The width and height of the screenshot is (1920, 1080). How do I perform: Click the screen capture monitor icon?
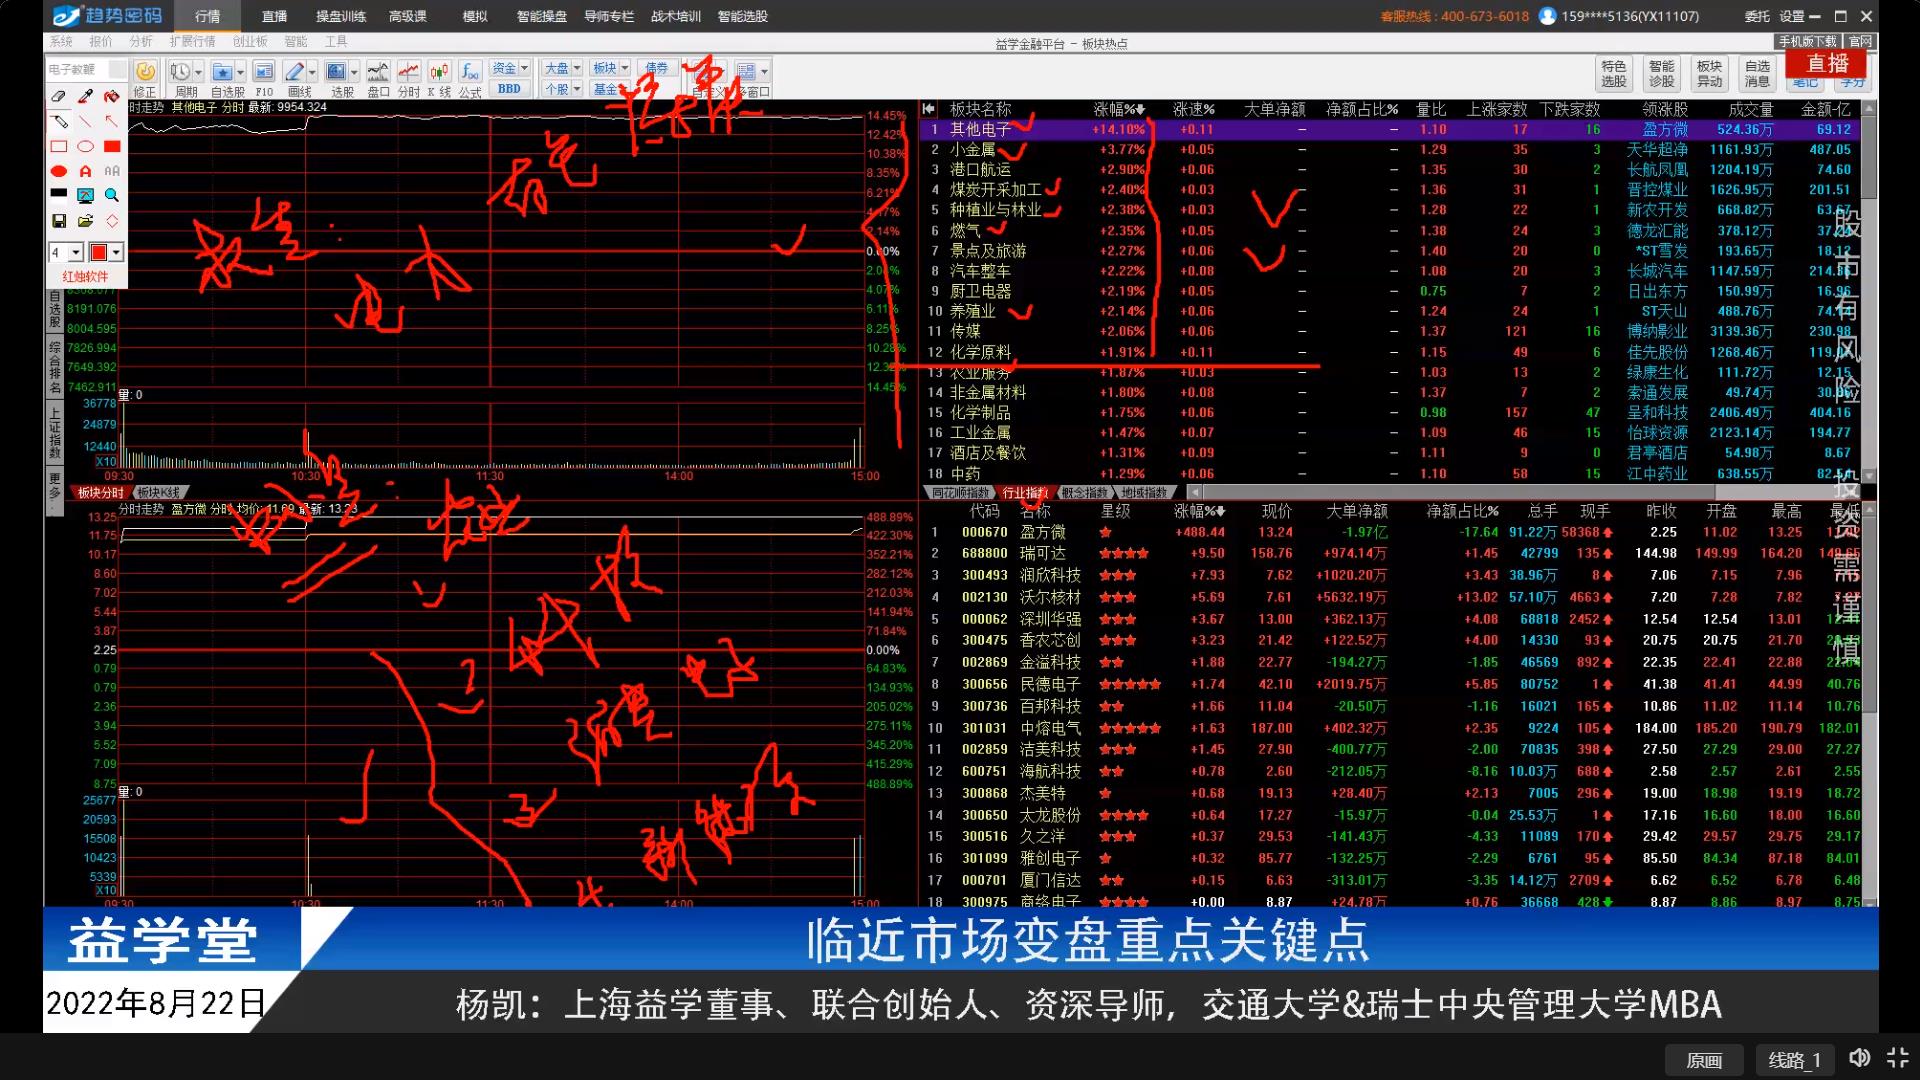(x=85, y=195)
